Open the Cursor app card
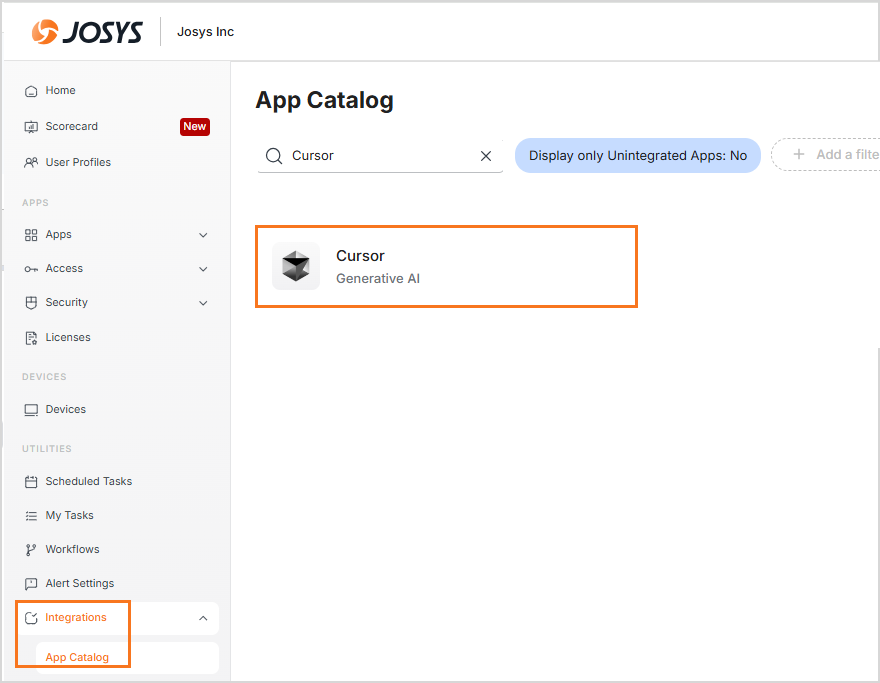This screenshot has height=683, width=880. coord(446,266)
